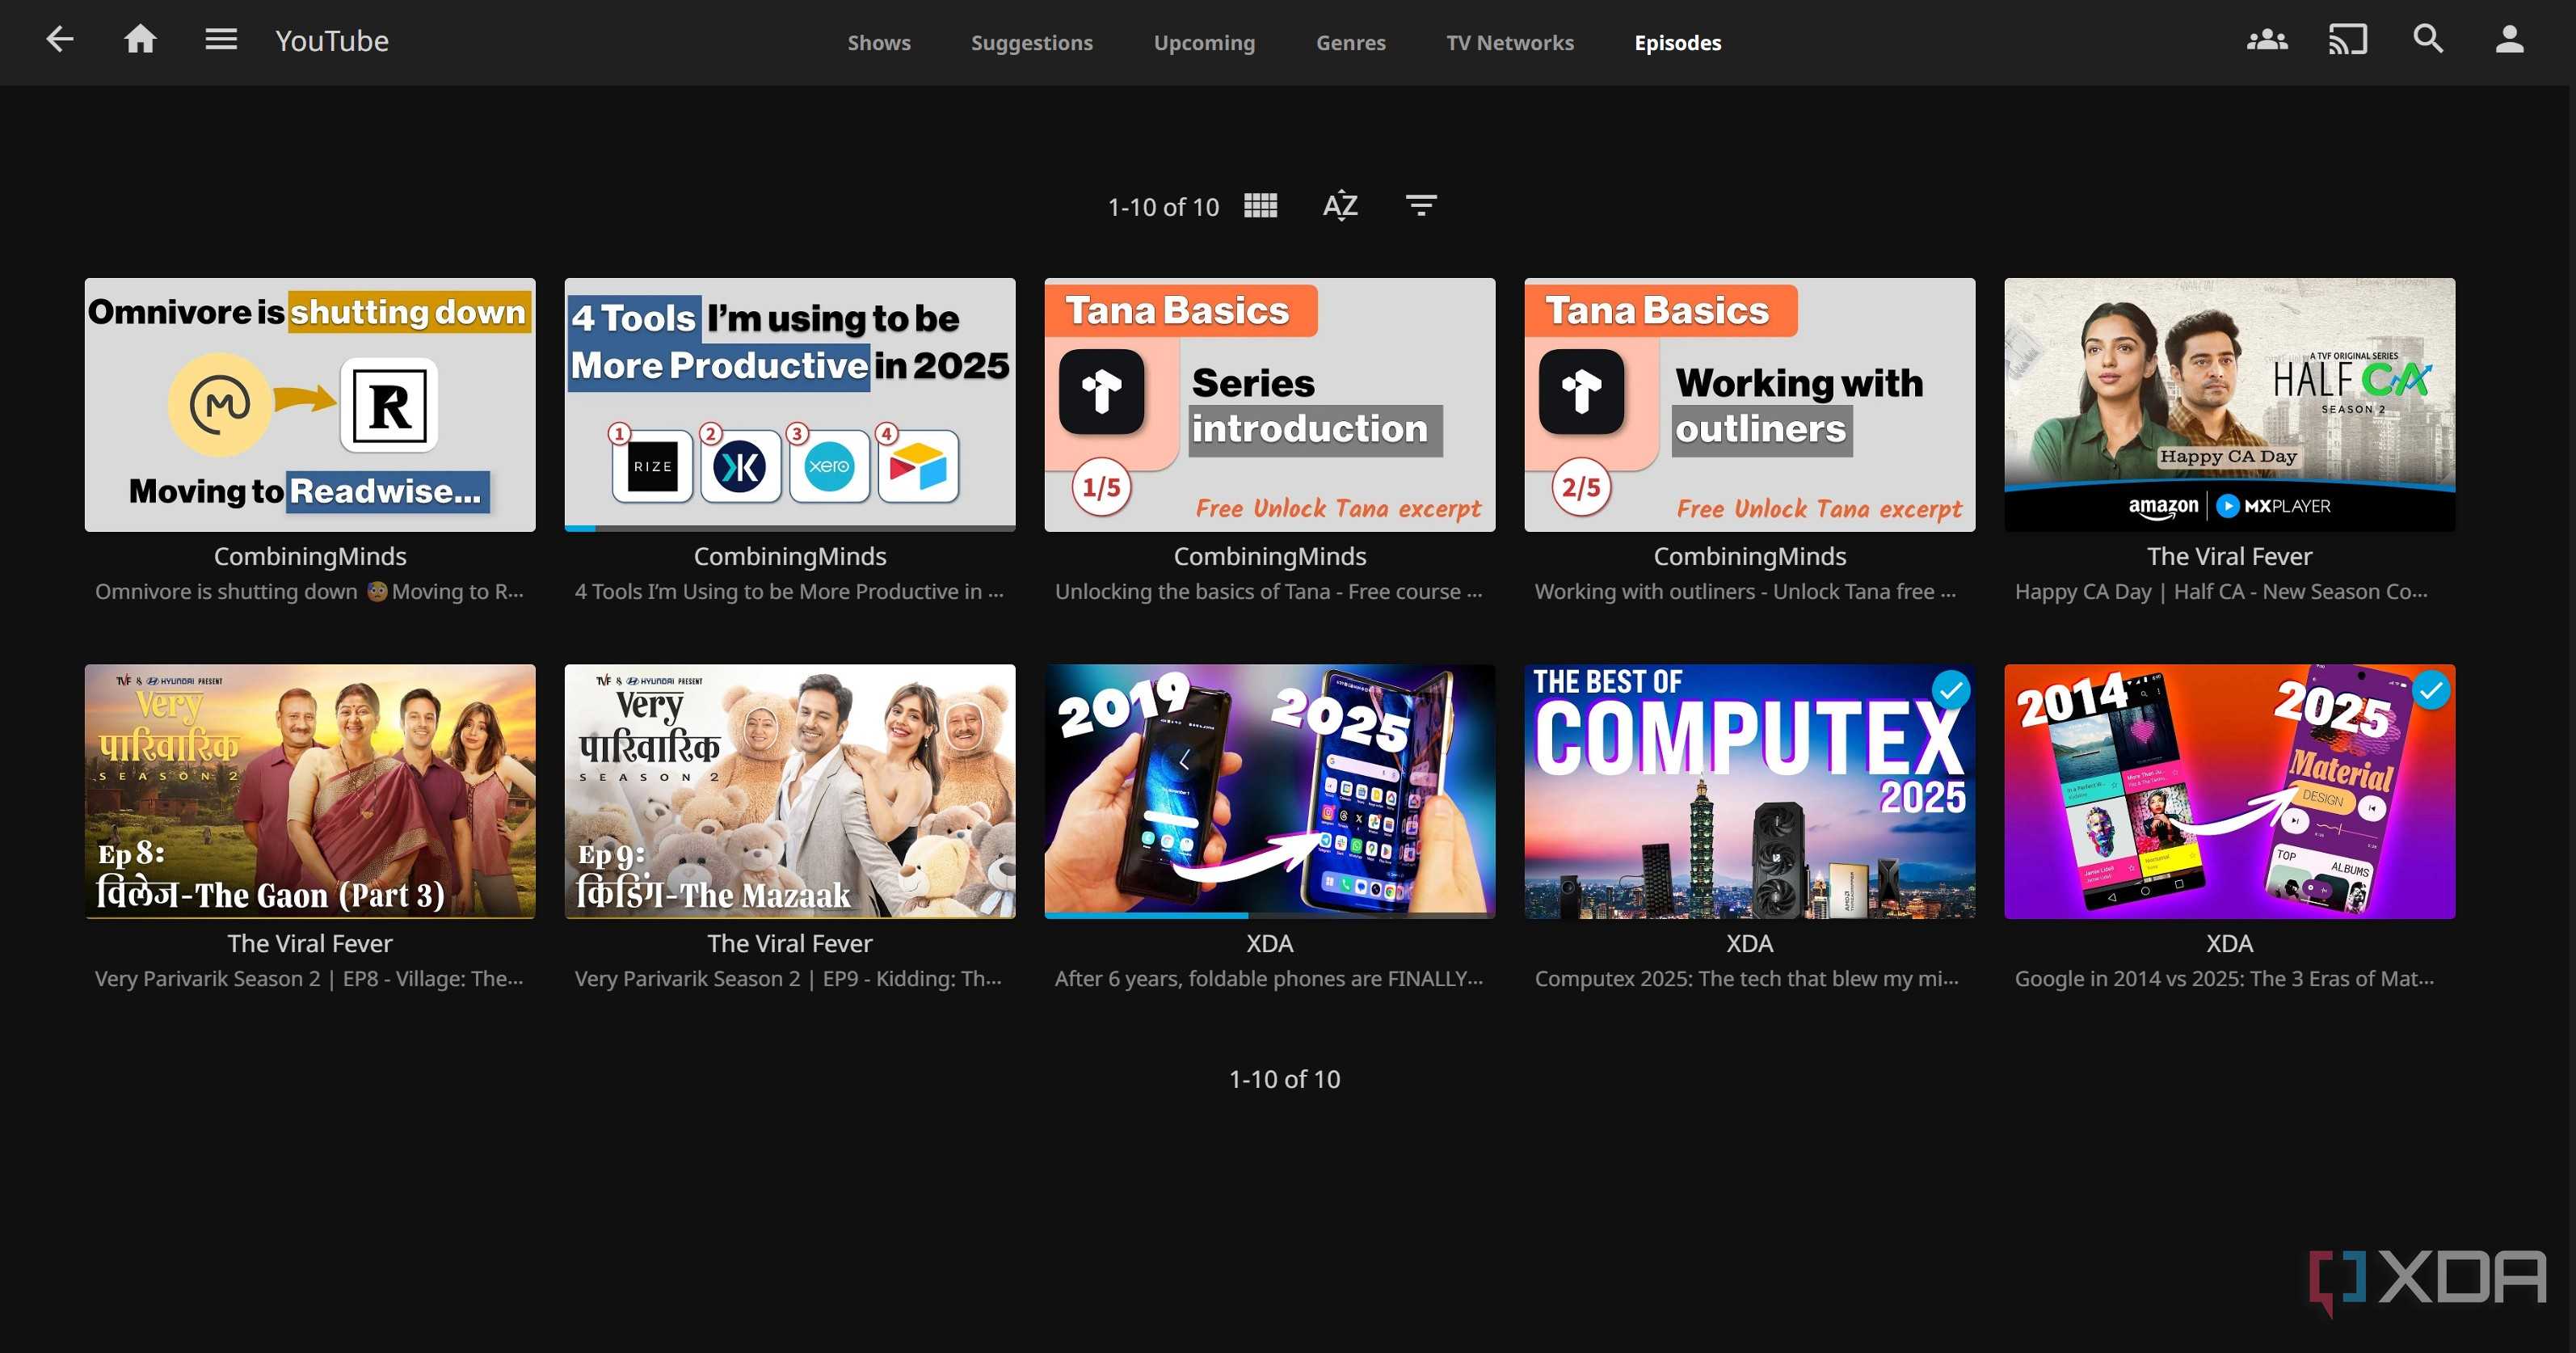Open 'Omnivore is shutting down' episode title
This screenshot has height=1353, width=2576.
pos(310,592)
